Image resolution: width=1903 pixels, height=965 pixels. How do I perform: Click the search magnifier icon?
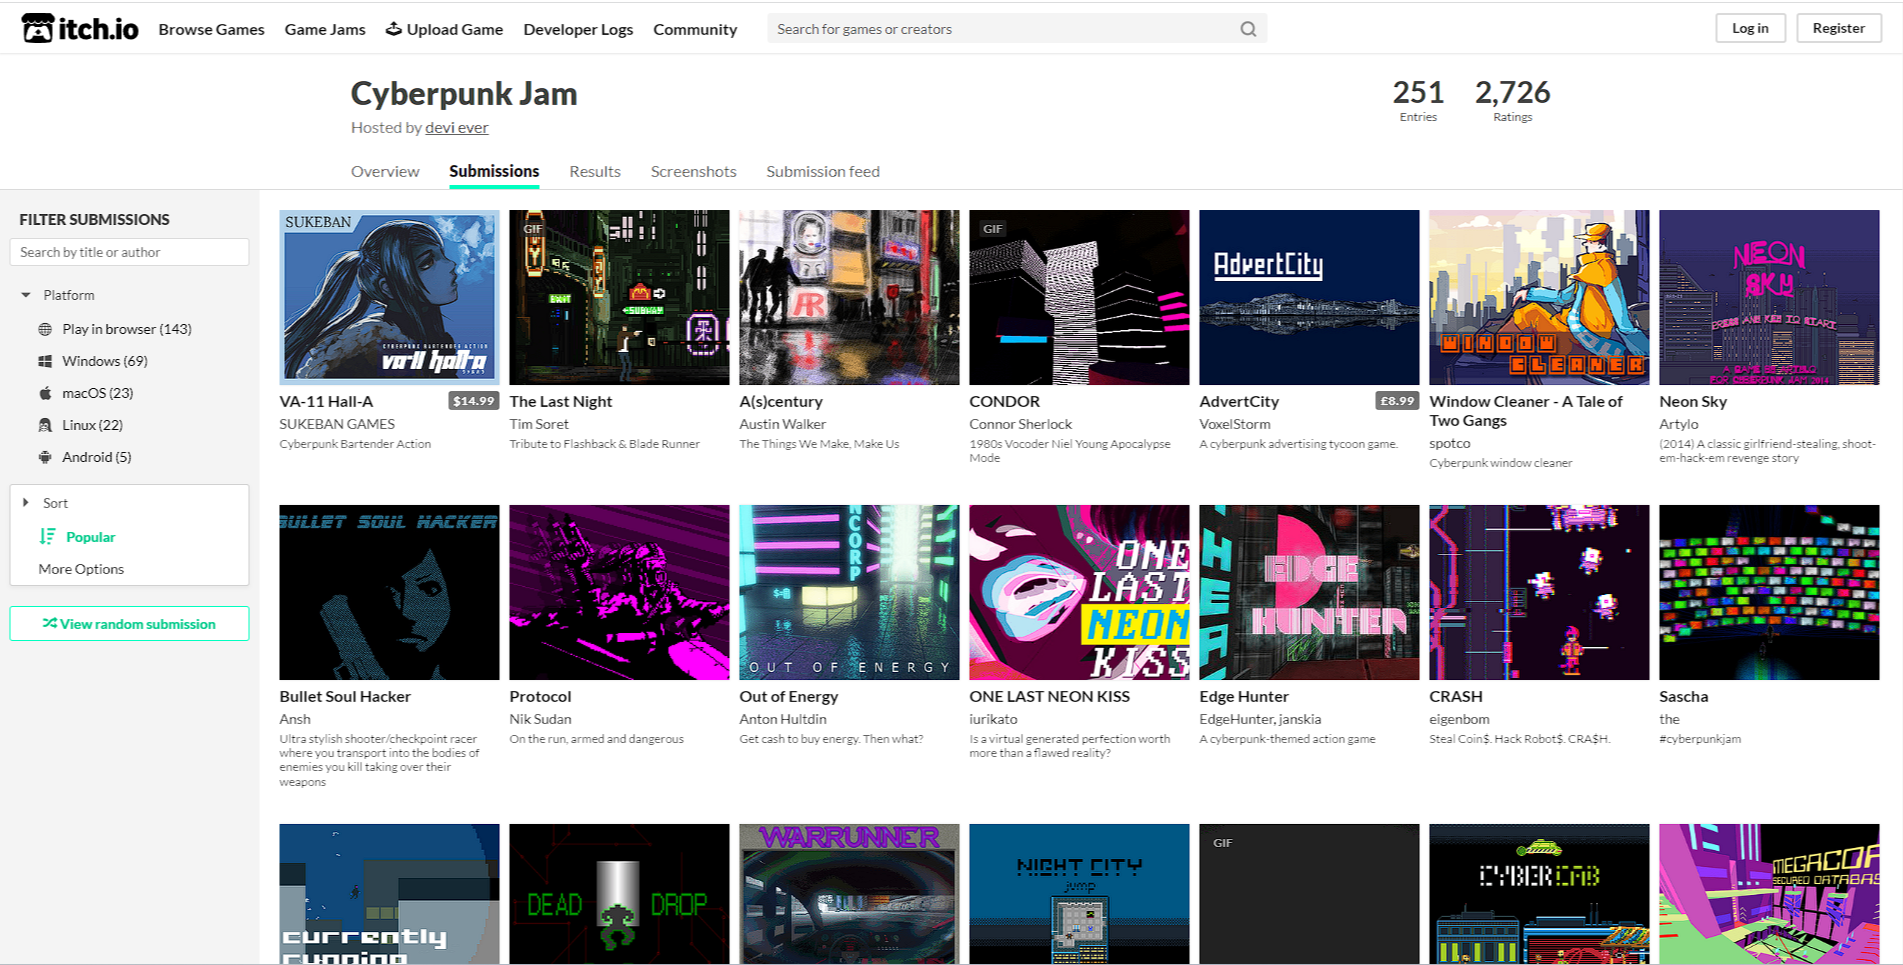pos(1248,29)
